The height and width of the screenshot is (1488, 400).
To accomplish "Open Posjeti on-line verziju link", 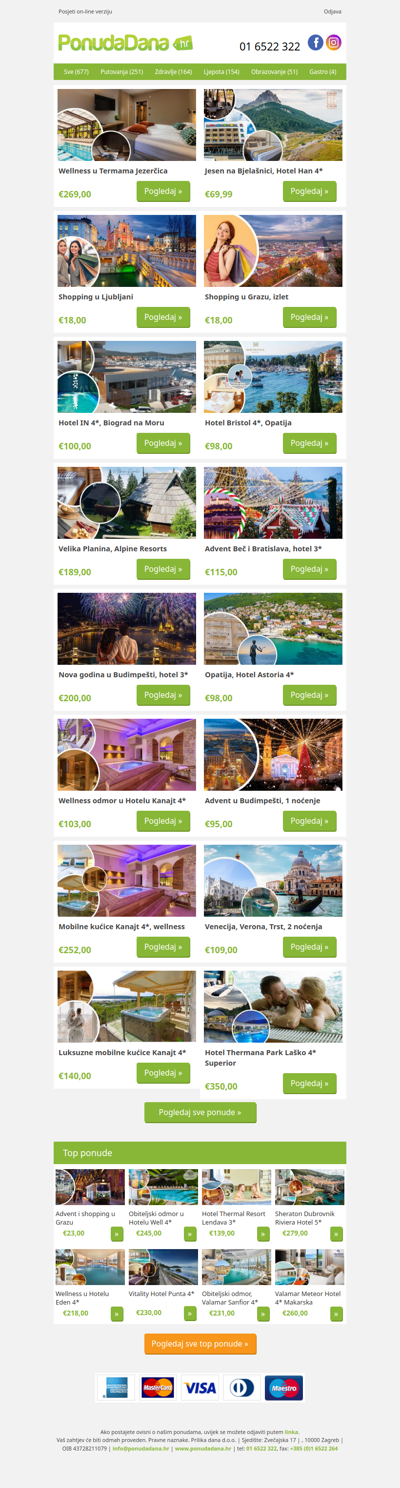I will click(85, 11).
